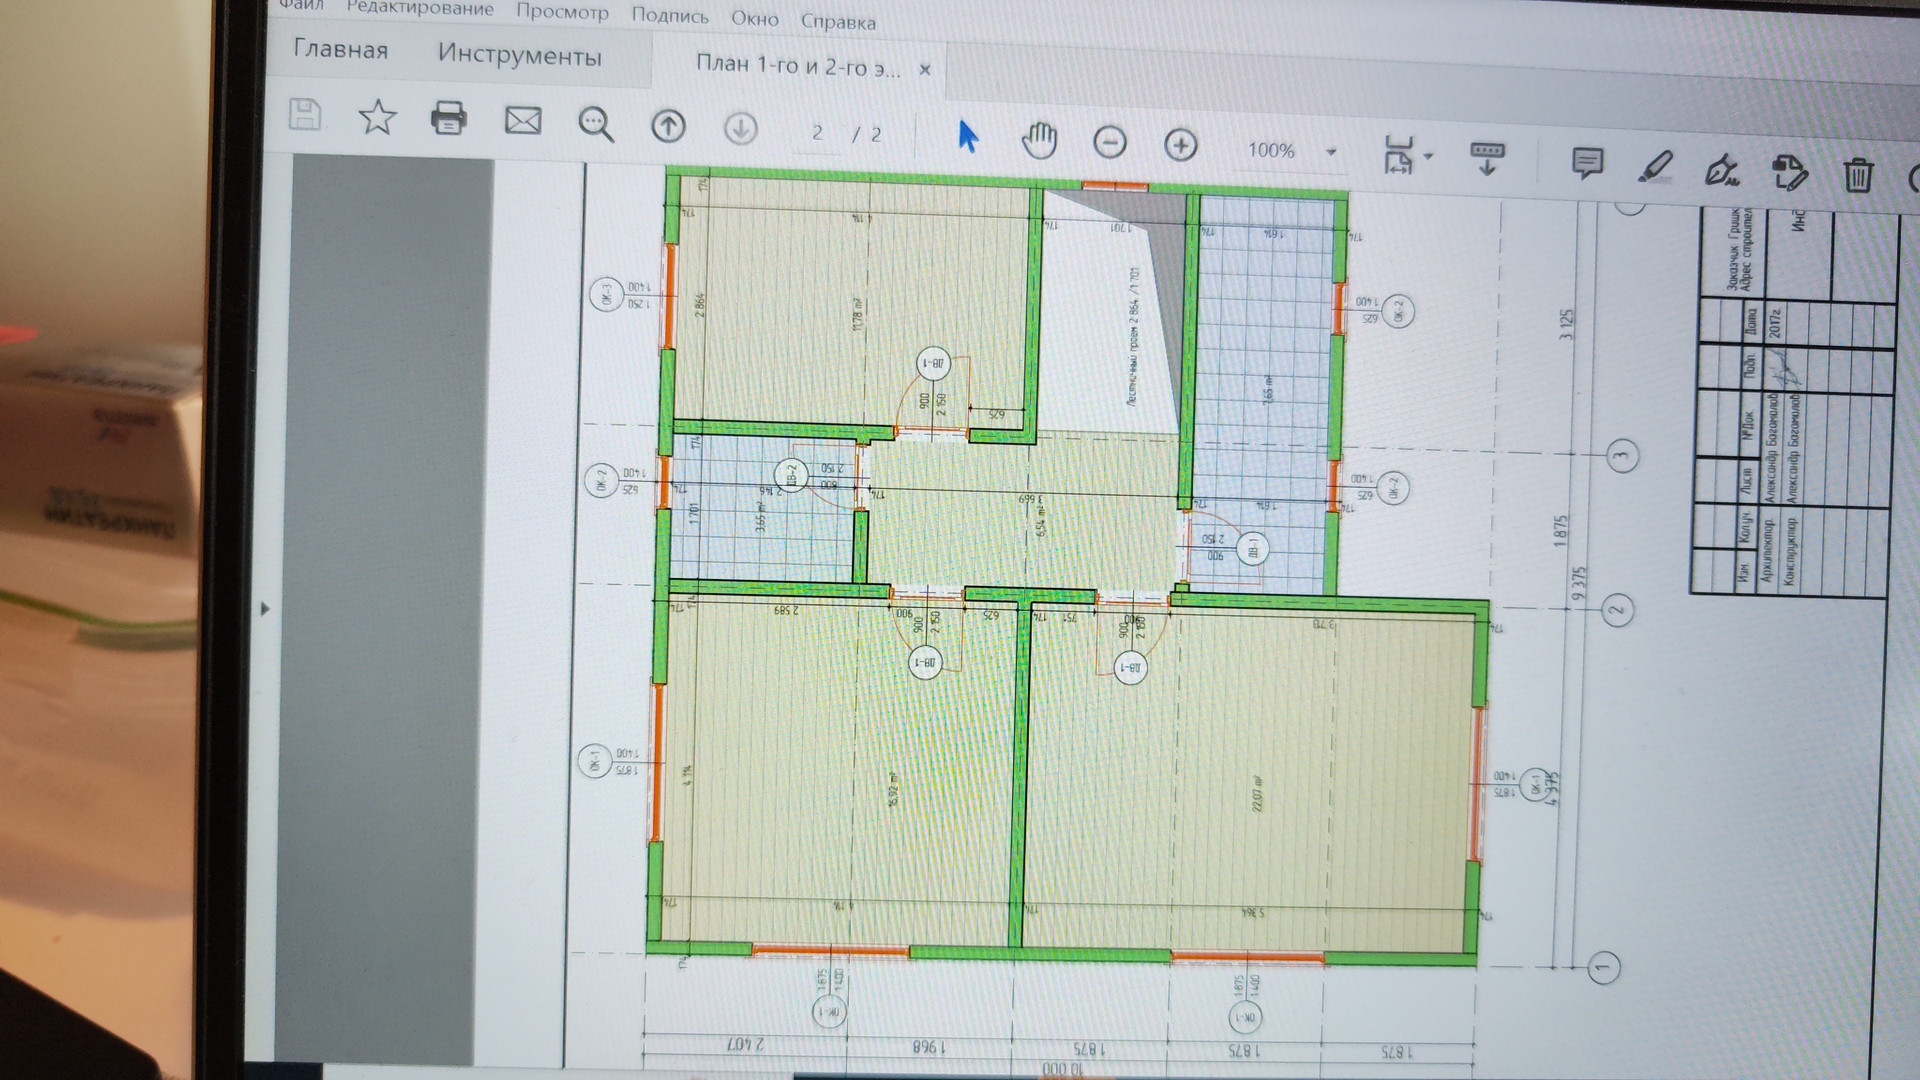Open the zoom level 100% dropdown
This screenshot has height=1080, width=1920.
tap(1331, 153)
